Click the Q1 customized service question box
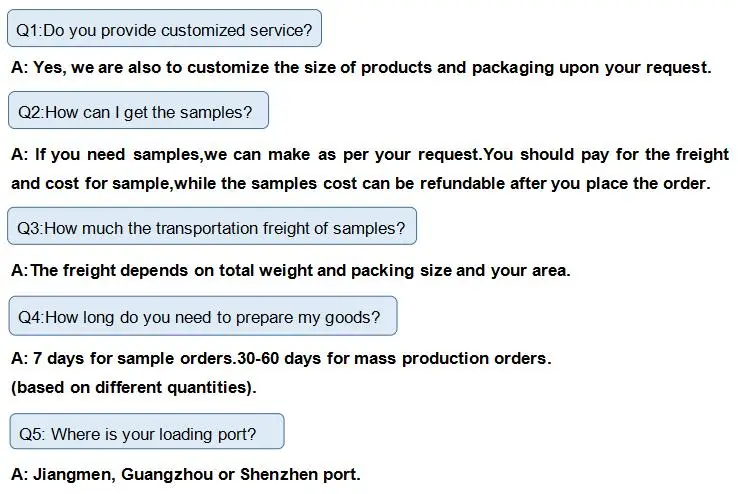The width and height of the screenshot is (738, 494). coord(165,30)
